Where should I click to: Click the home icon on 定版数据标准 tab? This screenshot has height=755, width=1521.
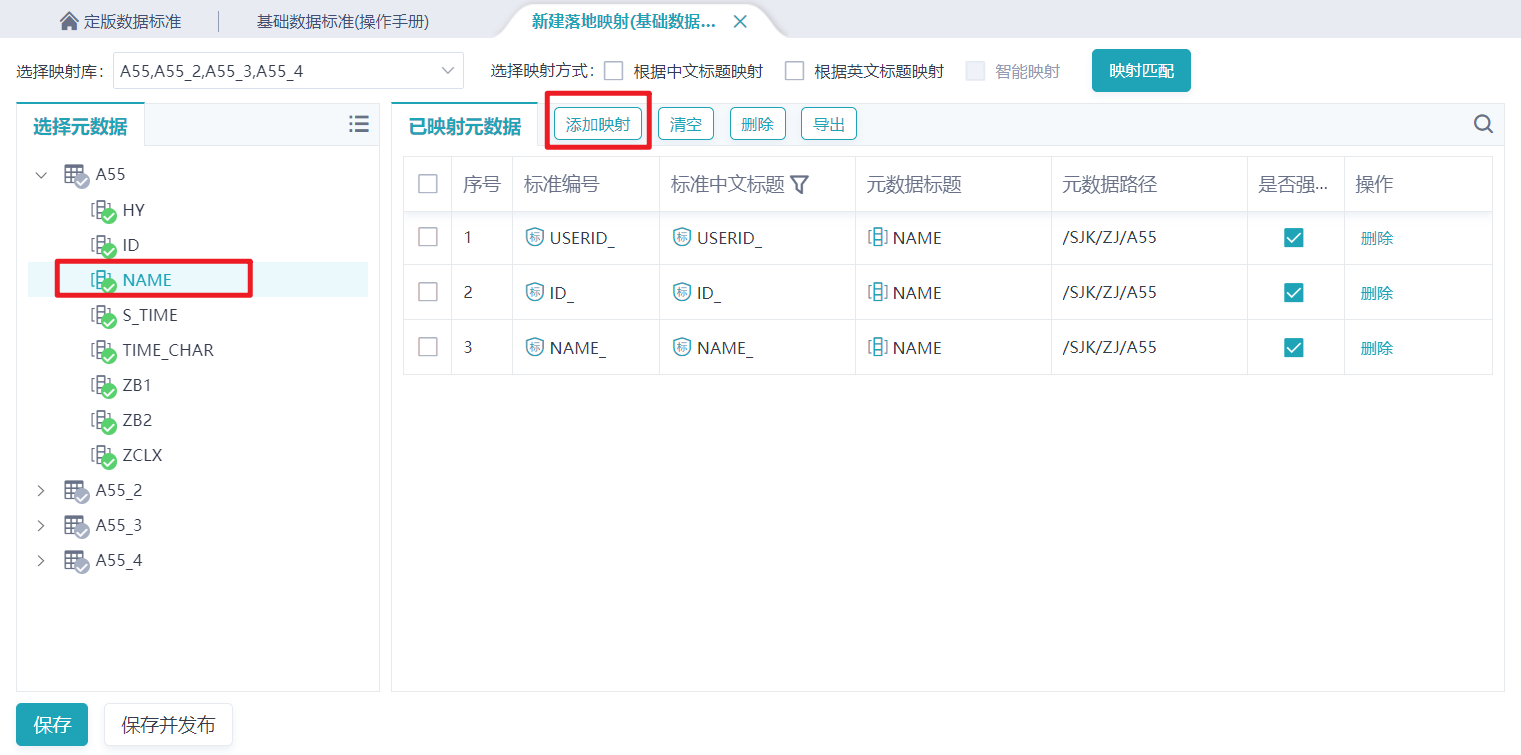[x=69, y=21]
